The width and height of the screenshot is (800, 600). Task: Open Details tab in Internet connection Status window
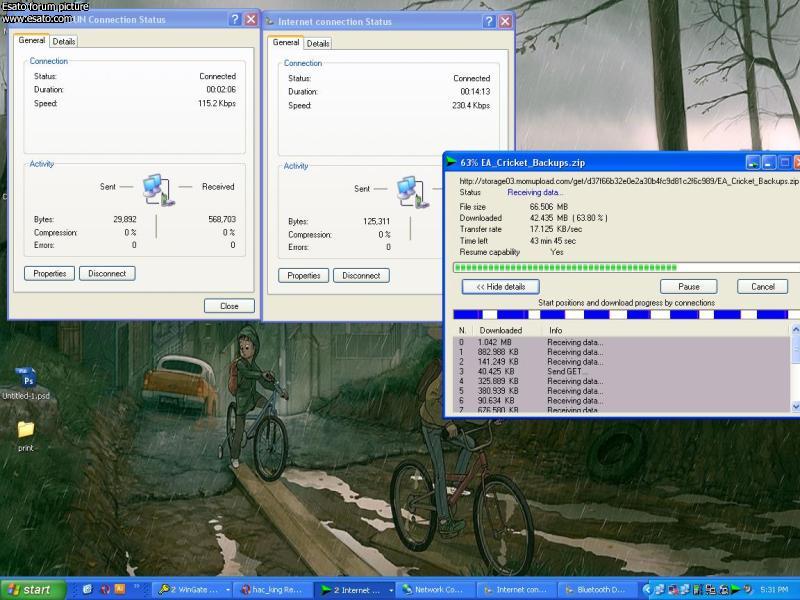point(318,43)
